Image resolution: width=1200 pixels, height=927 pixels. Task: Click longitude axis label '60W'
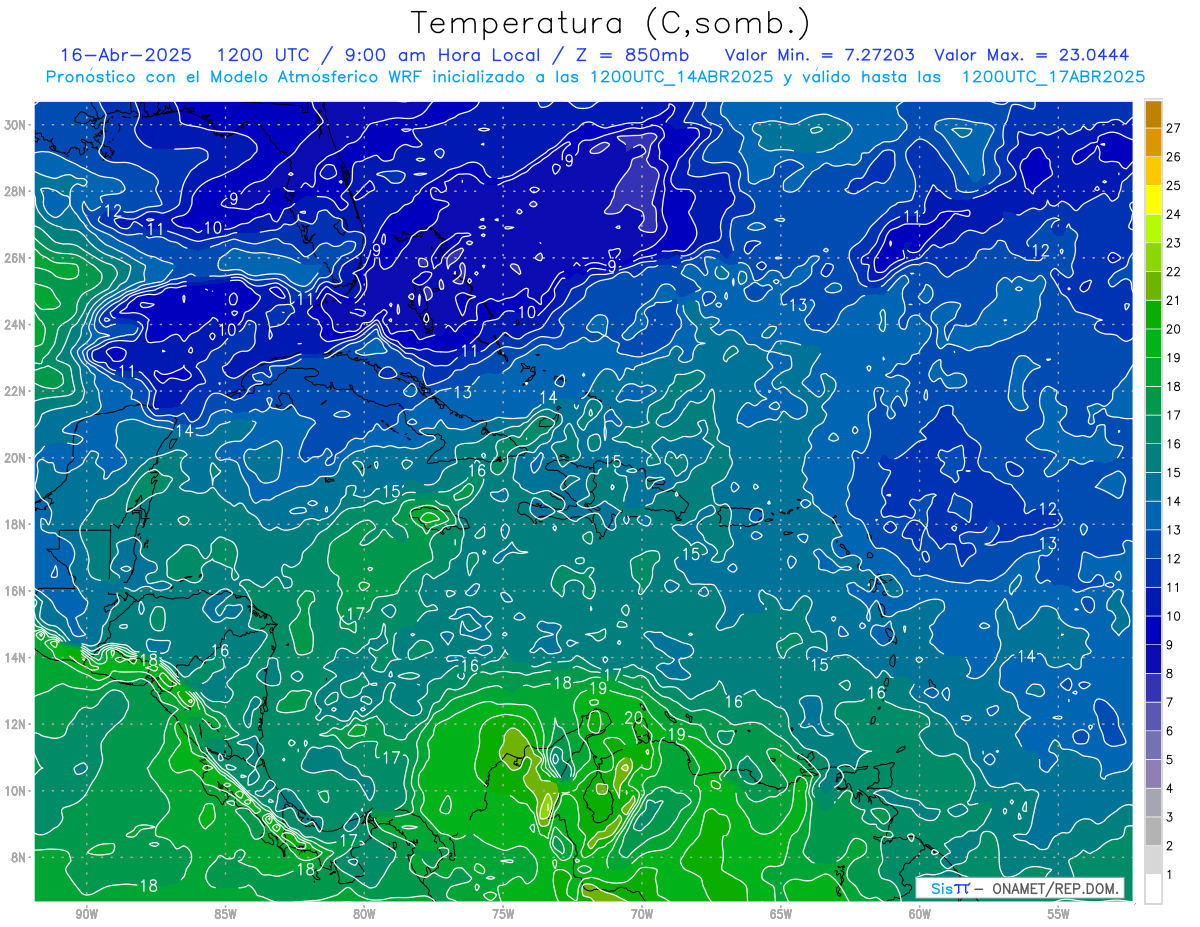coord(920,914)
